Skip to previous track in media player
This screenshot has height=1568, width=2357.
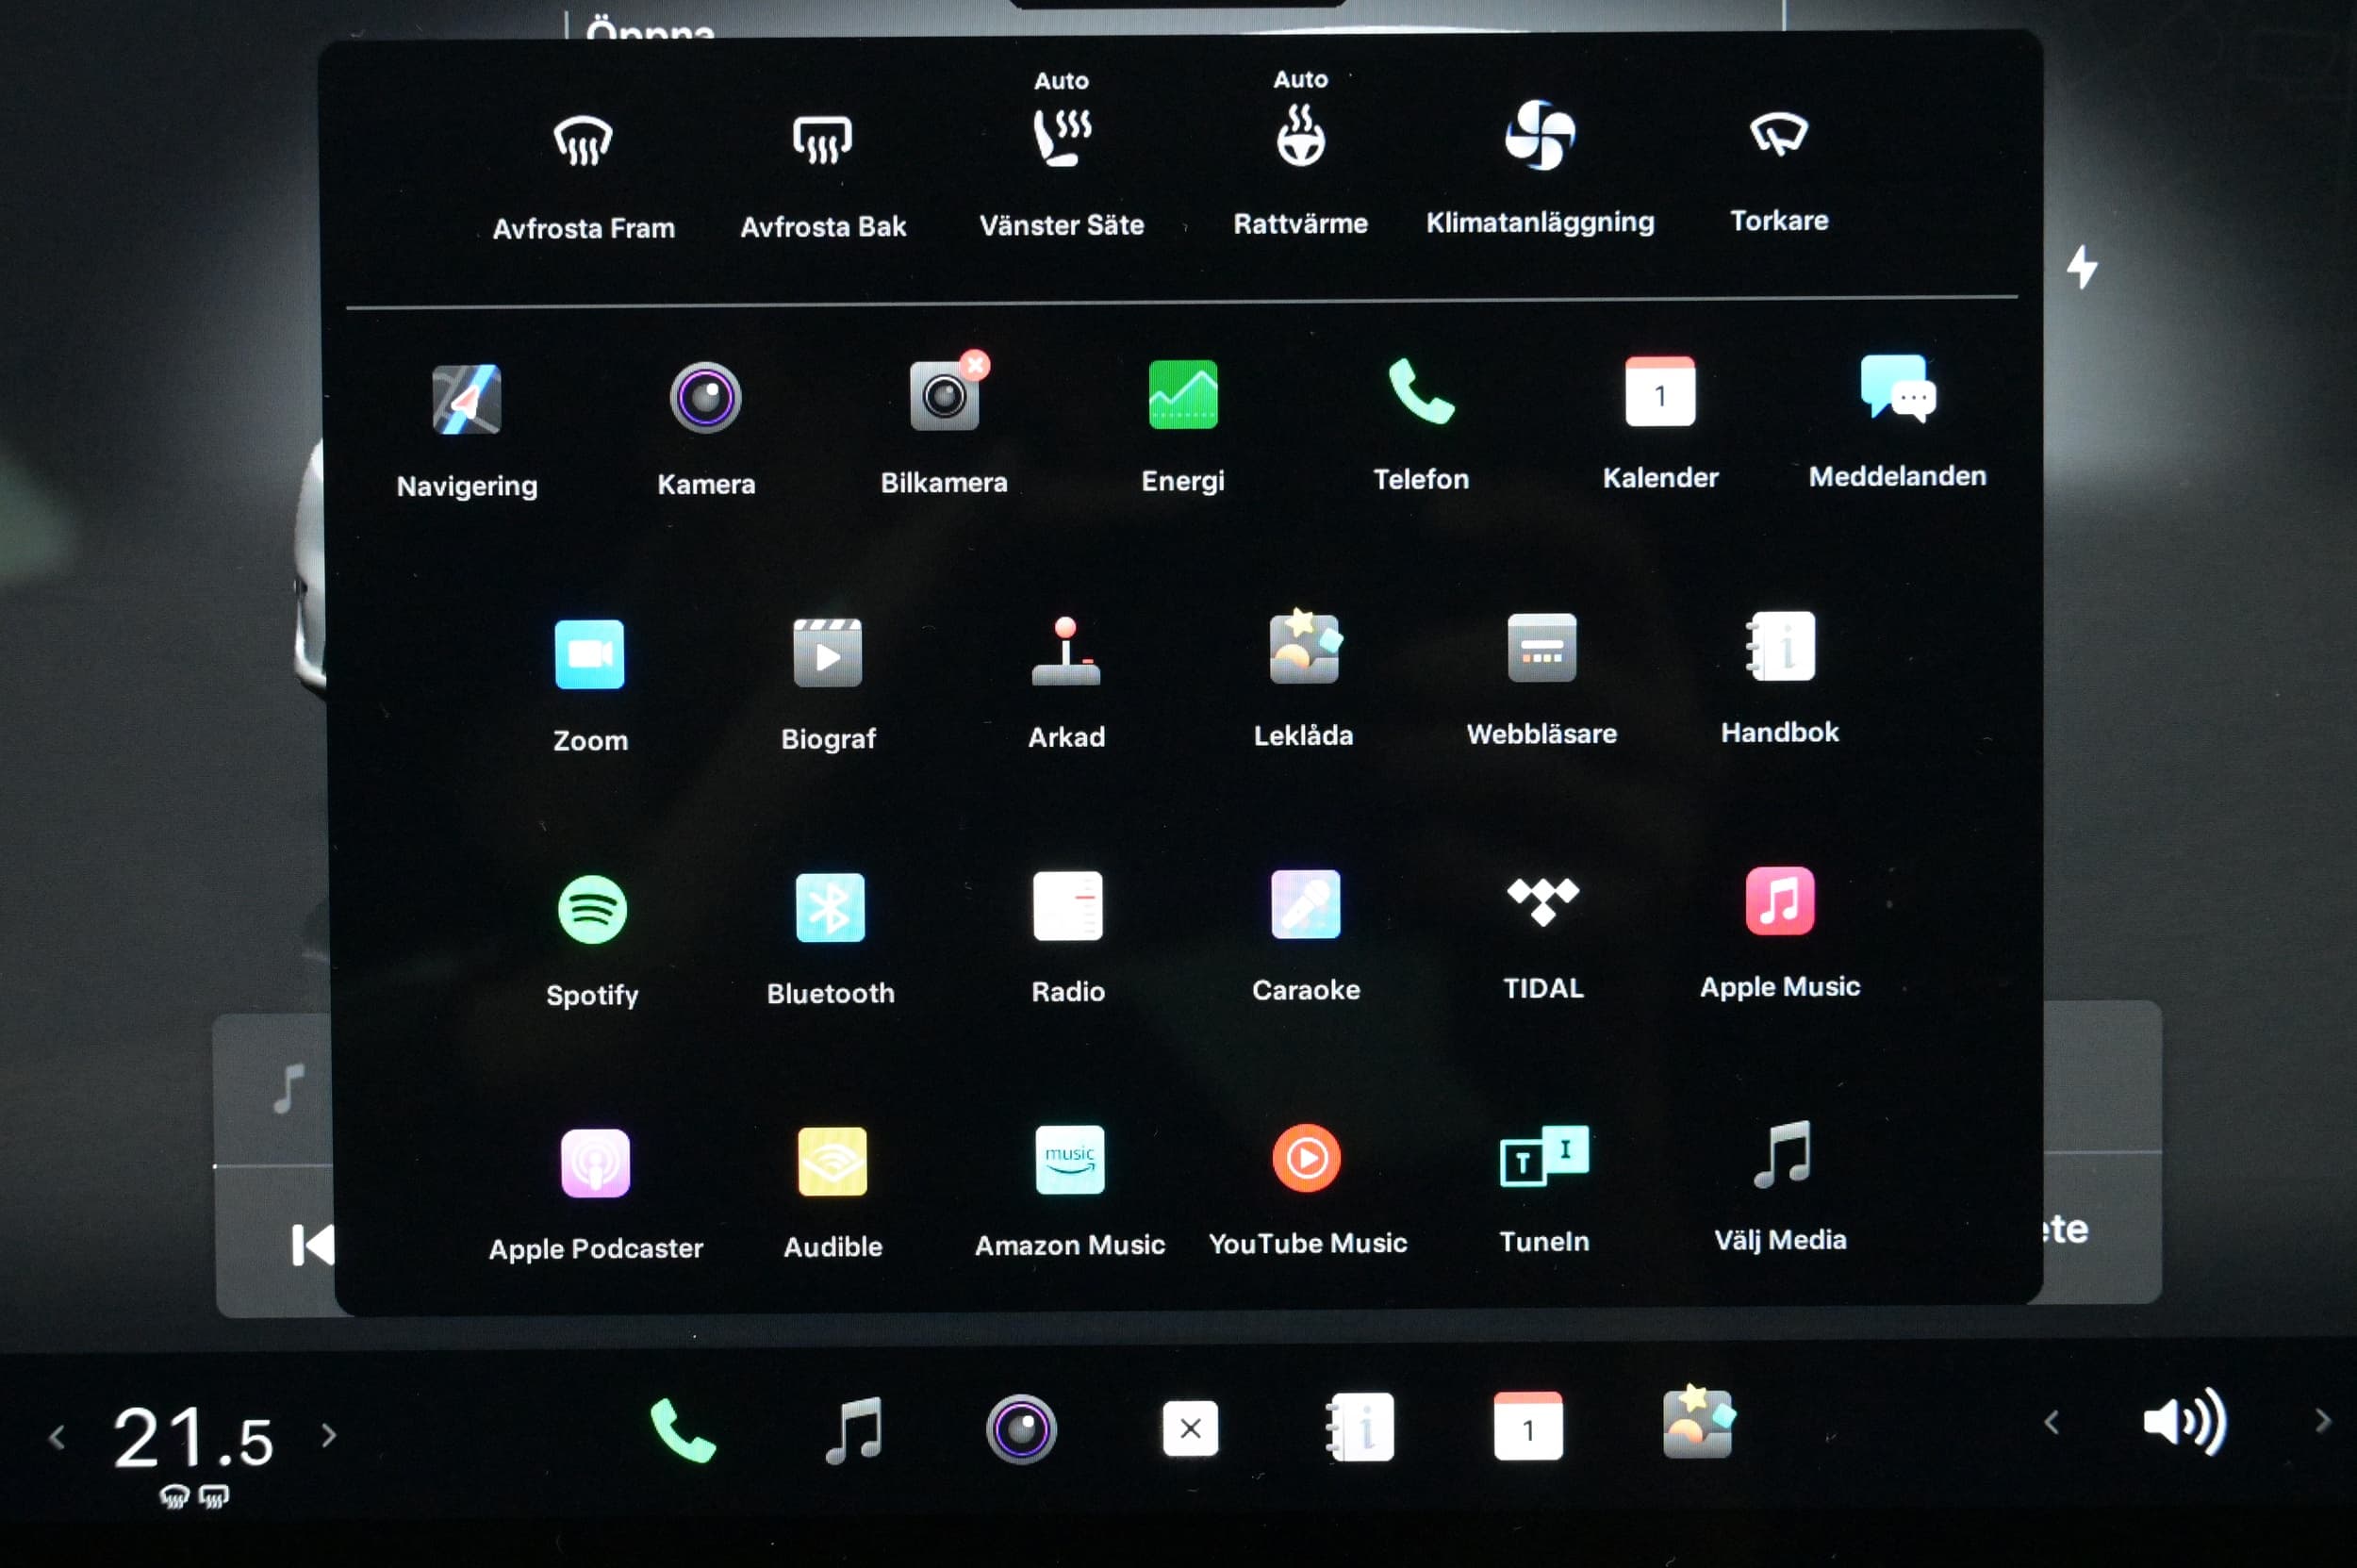pyautogui.click(x=312, y=1245)
